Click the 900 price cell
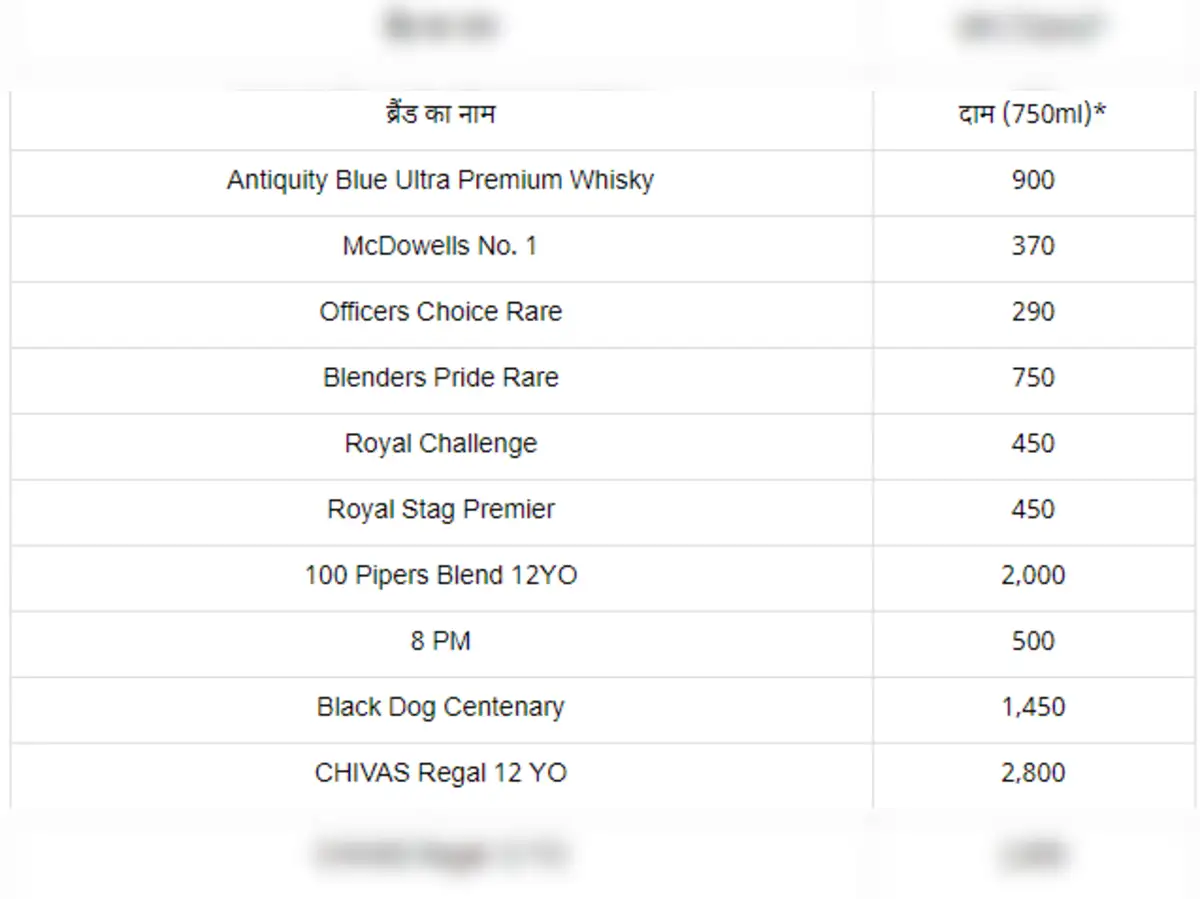This screenshot has width=1200, height=899. point(1032,180)
